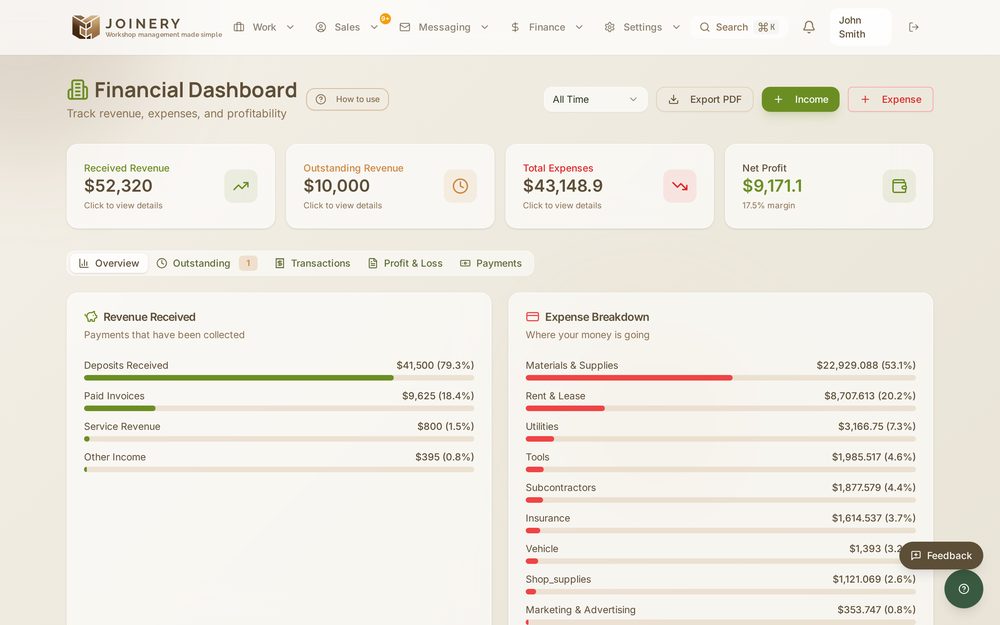Add new Income entry
Image resolution: width=1000 pixels, height=625 pixels.
[800, 99]
